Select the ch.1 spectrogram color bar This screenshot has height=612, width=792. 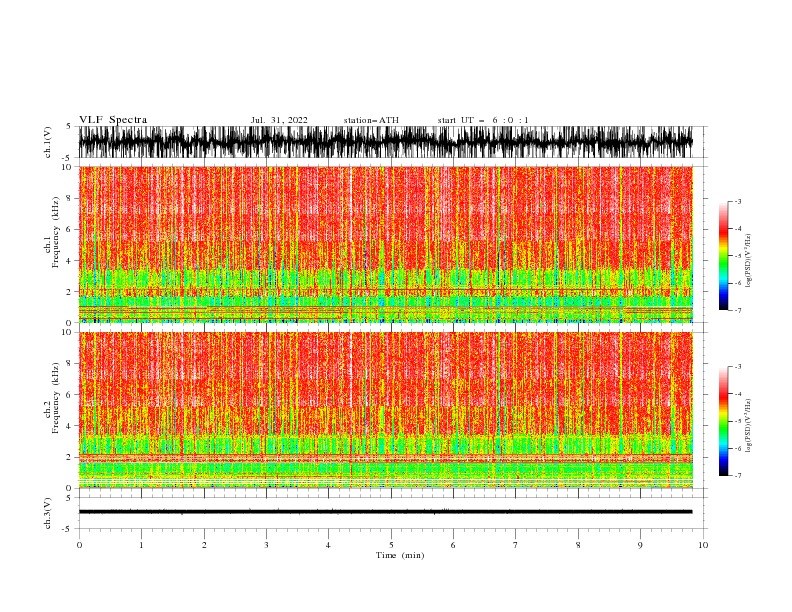723,256
